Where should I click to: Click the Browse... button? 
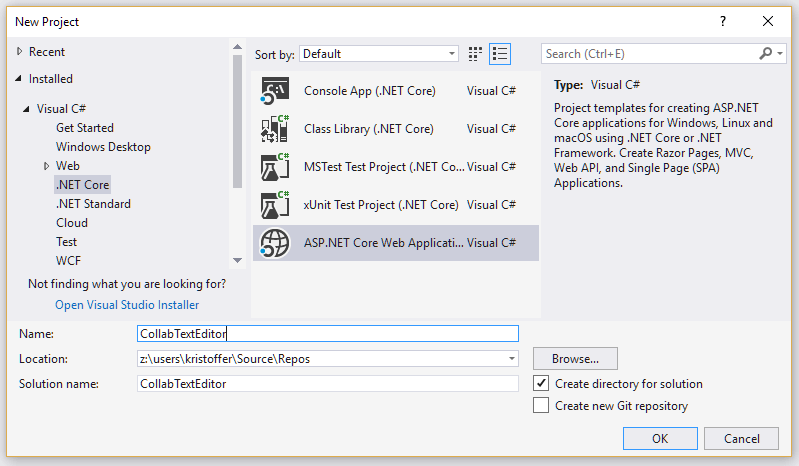[x=575, y=359]
